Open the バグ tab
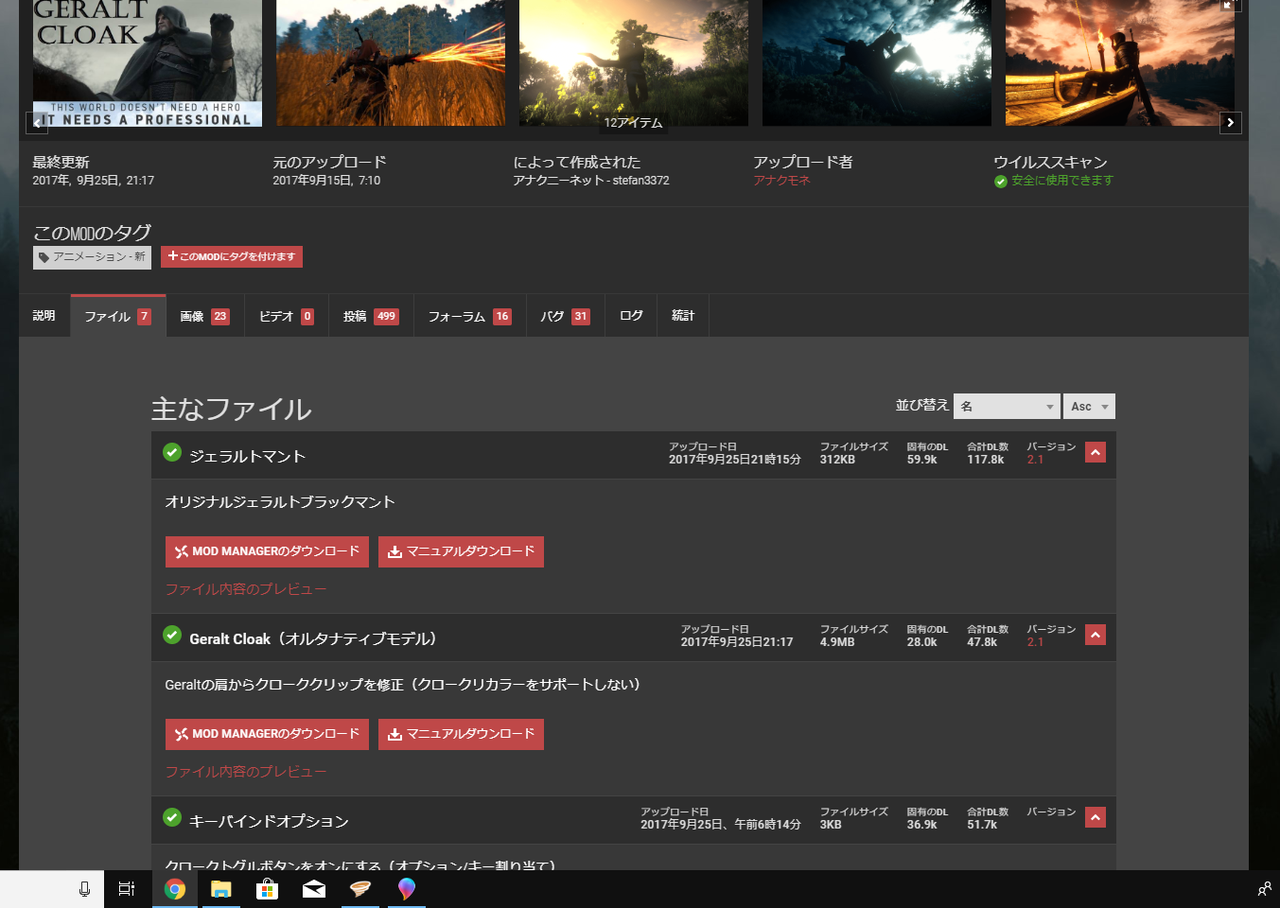This screenshot has width=1280, height=908. pos(565,316)
